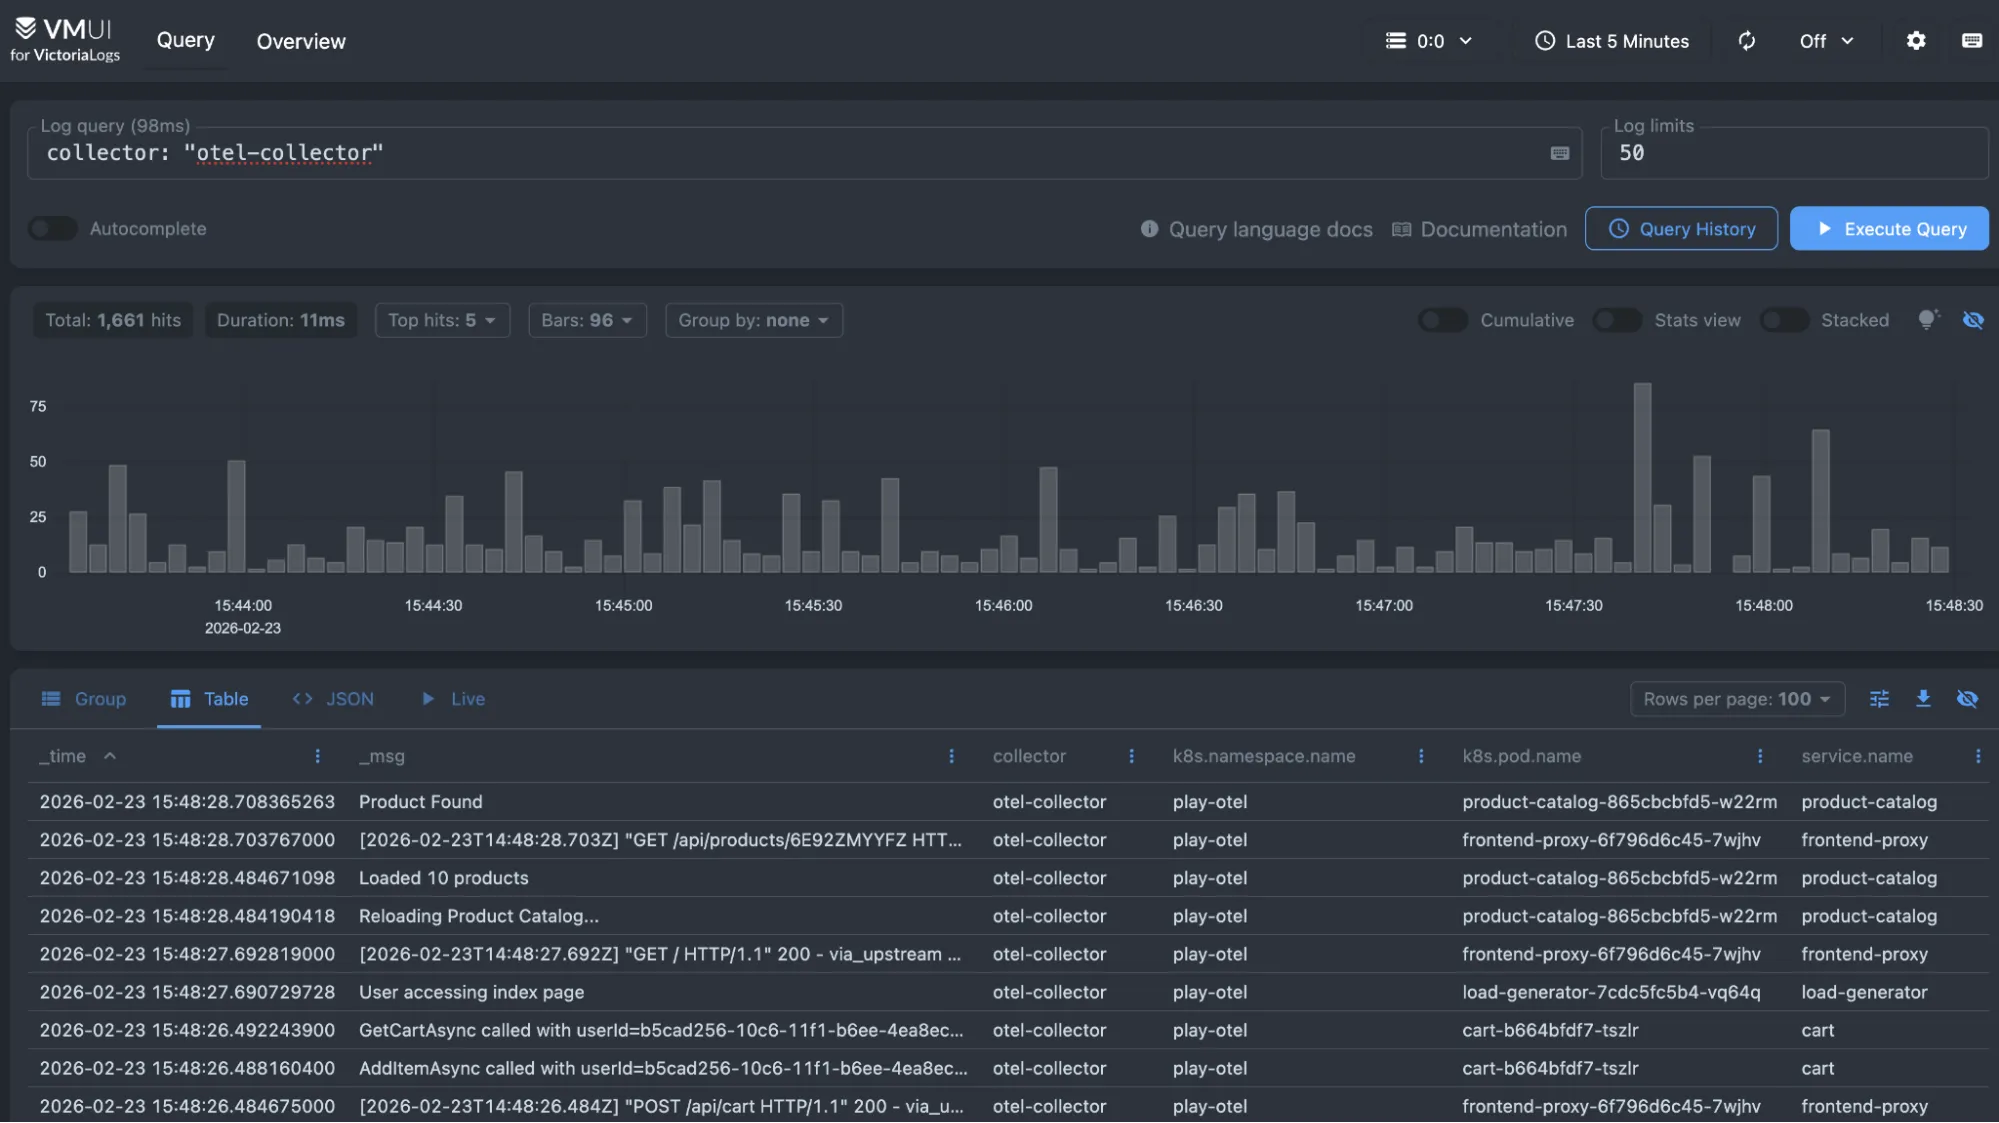Image resolution: width=1999 pixels, height=1123 pixels.
Task: Open table settings sliders icon
Action: pos(1879,699)
